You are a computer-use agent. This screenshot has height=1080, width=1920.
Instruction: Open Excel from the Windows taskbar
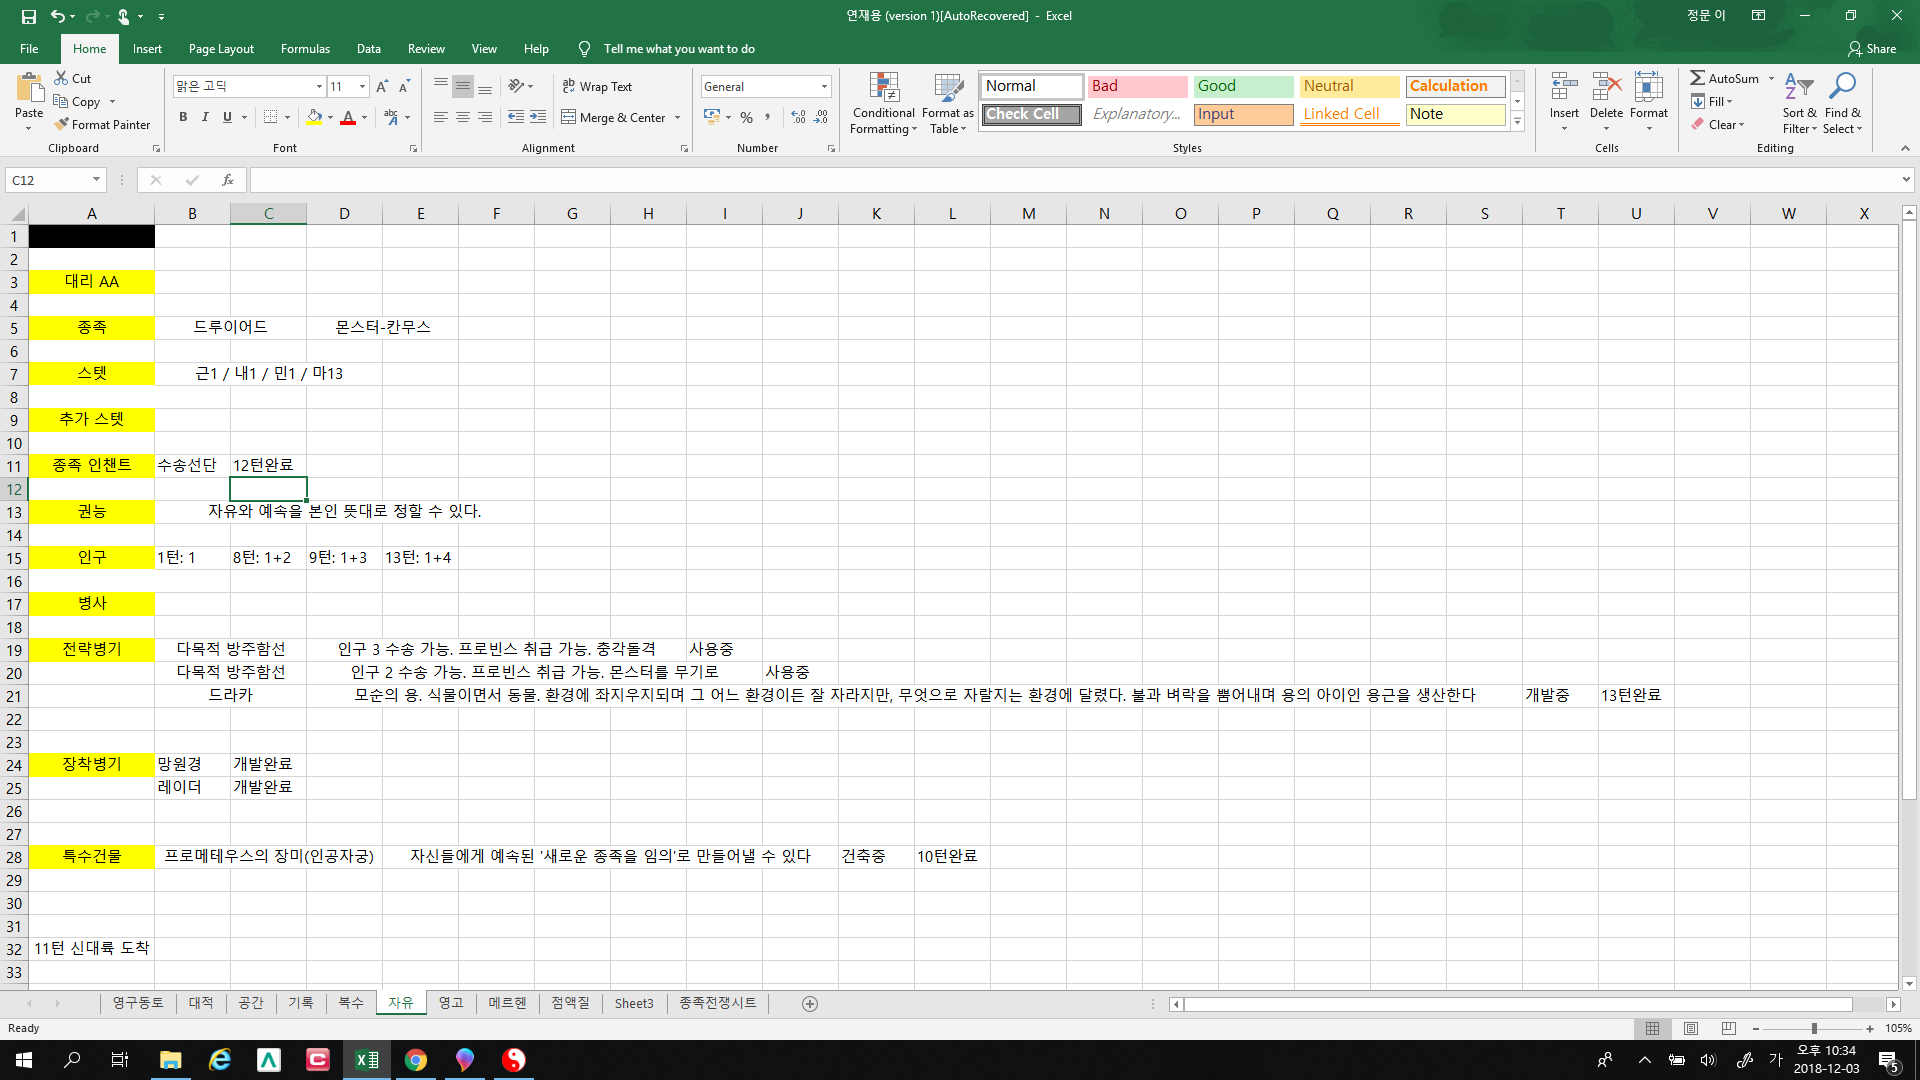(x=367, y=1059)
